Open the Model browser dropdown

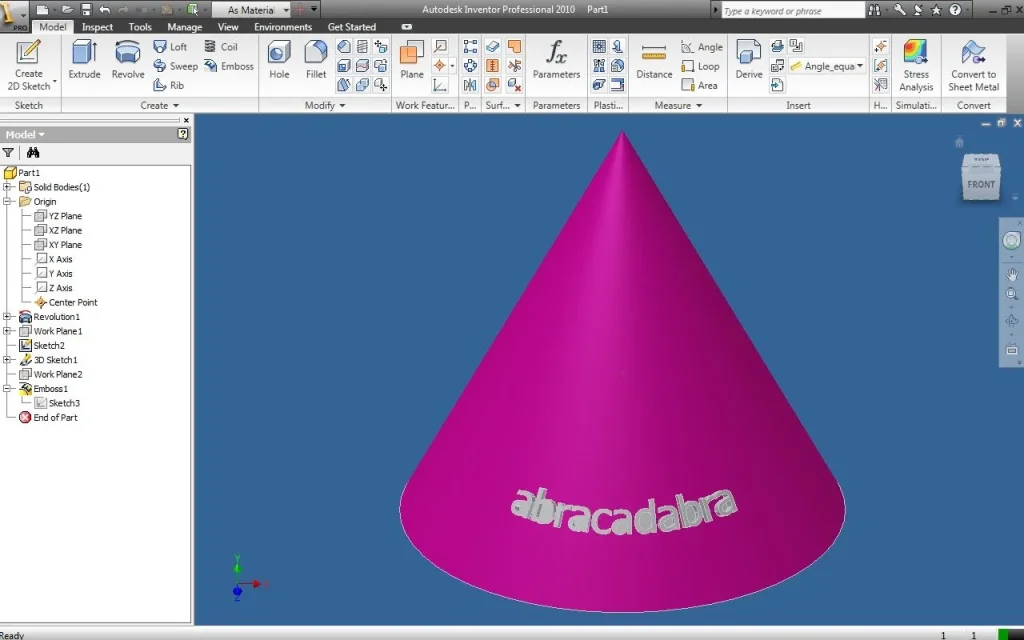(x=25, y=135)
